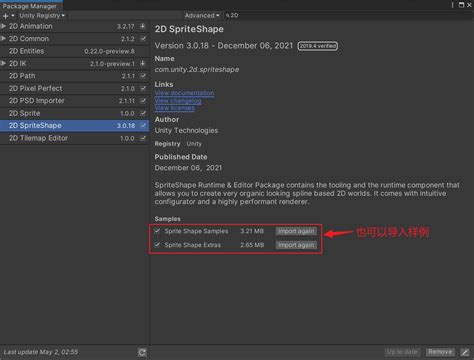Open the Unity Registry dropdown

click(x=42, y=16)
